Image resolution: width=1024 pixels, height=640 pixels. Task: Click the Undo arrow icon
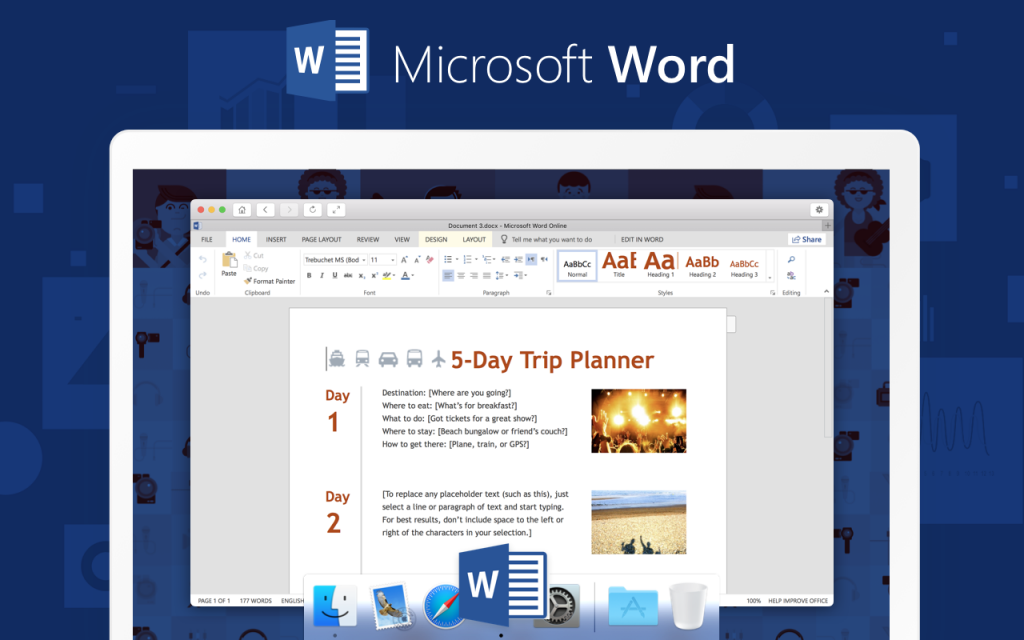coord(203,259)
